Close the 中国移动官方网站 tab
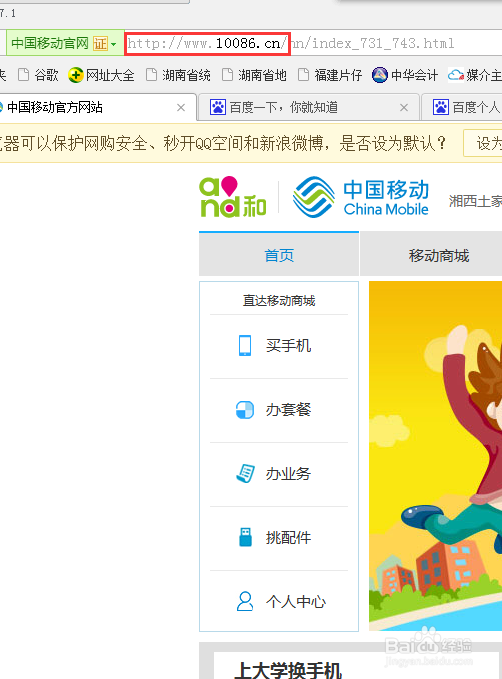The height and width of the screenshot is (679, 502). [x=181, y=107]
